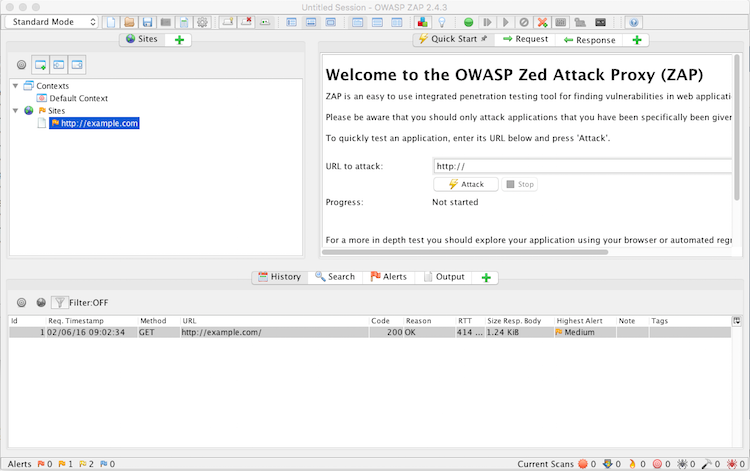Click the Quick Start panel vertical scrollbar
Screen dimensions: 750x471
[x=737, y=128]
